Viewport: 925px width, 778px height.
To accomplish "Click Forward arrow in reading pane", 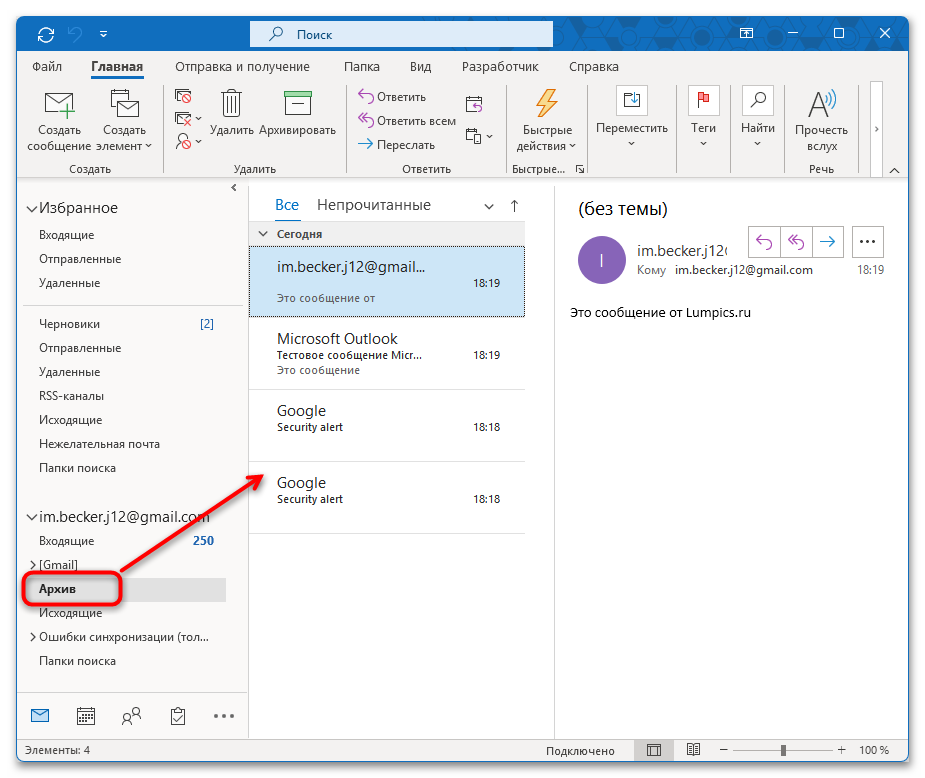I will point(828,241).
